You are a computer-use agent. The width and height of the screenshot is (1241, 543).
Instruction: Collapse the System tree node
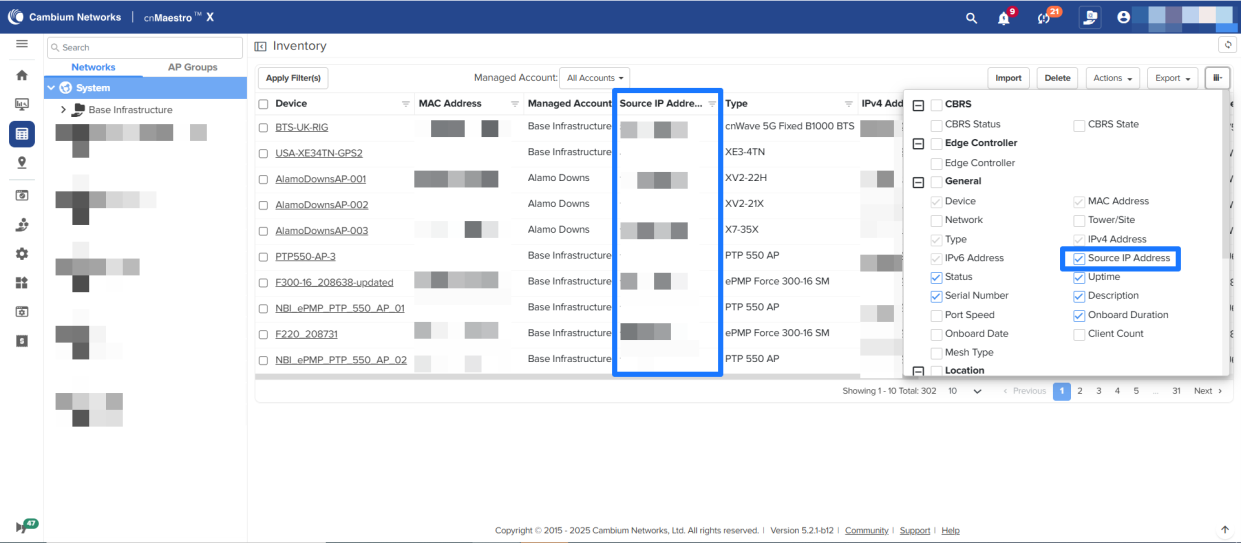coord(51,88)
